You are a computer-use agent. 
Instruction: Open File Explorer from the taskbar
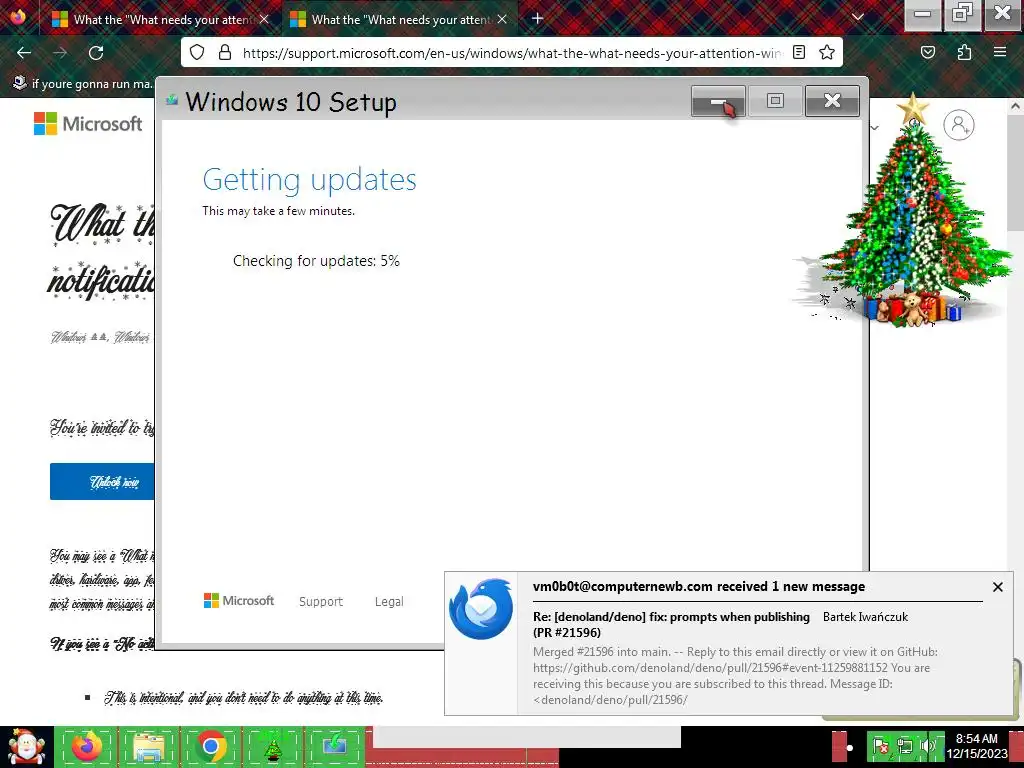pyautogui.click(x=148, y=746)
